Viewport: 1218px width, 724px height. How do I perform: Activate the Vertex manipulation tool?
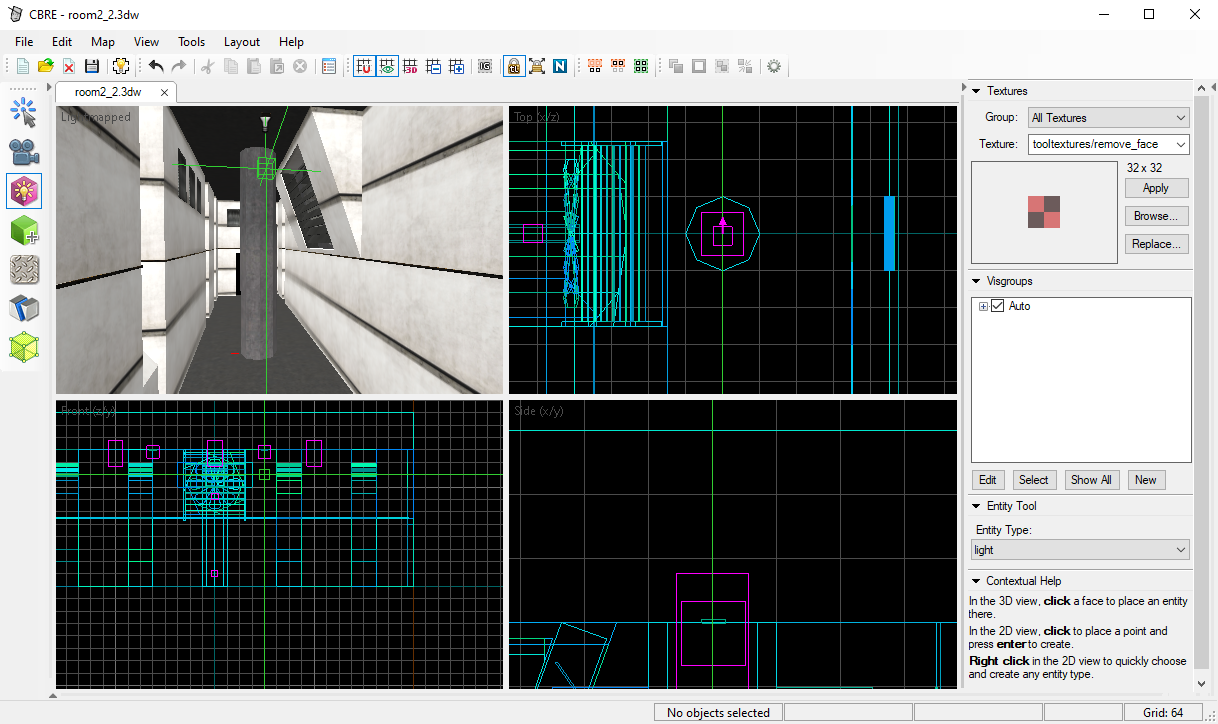pyautogui.click(x=24, y=348)
